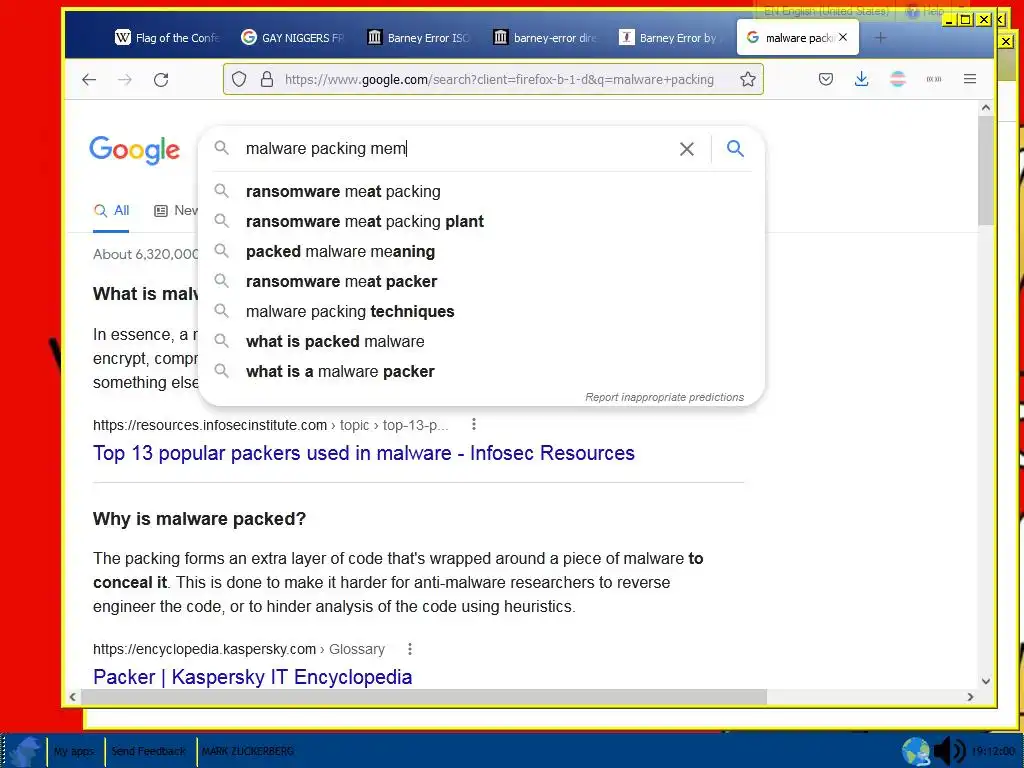
Task: Click the horizontal scrollbar thumb
Action: click(423, 697)
